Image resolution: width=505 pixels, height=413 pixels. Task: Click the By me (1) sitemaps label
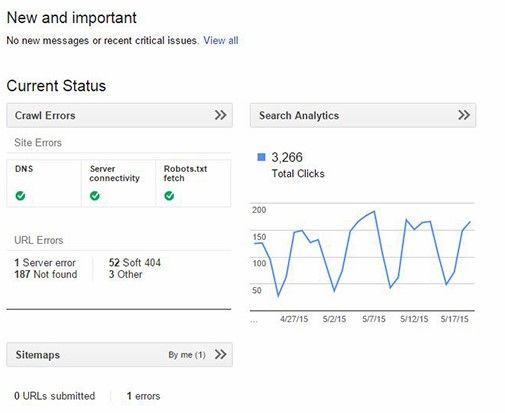click(x=187, y=355)
